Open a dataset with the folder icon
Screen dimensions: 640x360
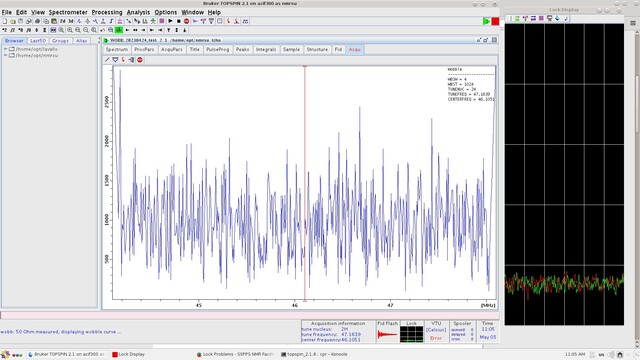coord(13,21)
